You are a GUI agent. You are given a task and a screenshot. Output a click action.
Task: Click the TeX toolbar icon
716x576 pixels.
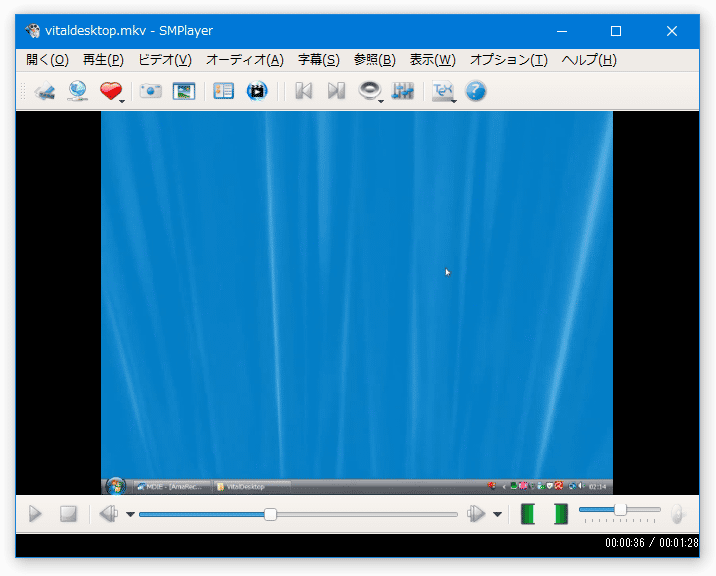[442, 91]
